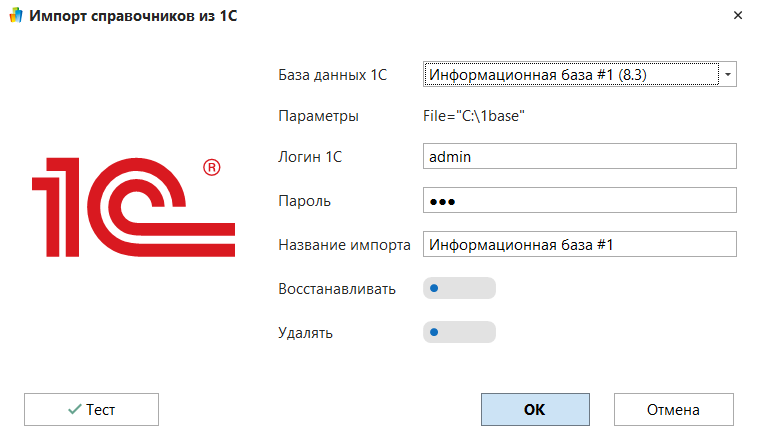The height and width of the screenshot is (444, 758).
Task: Select the Информационная база #1 (8.3) combo box
Action: pyautogui.click(x=570, y=74)
